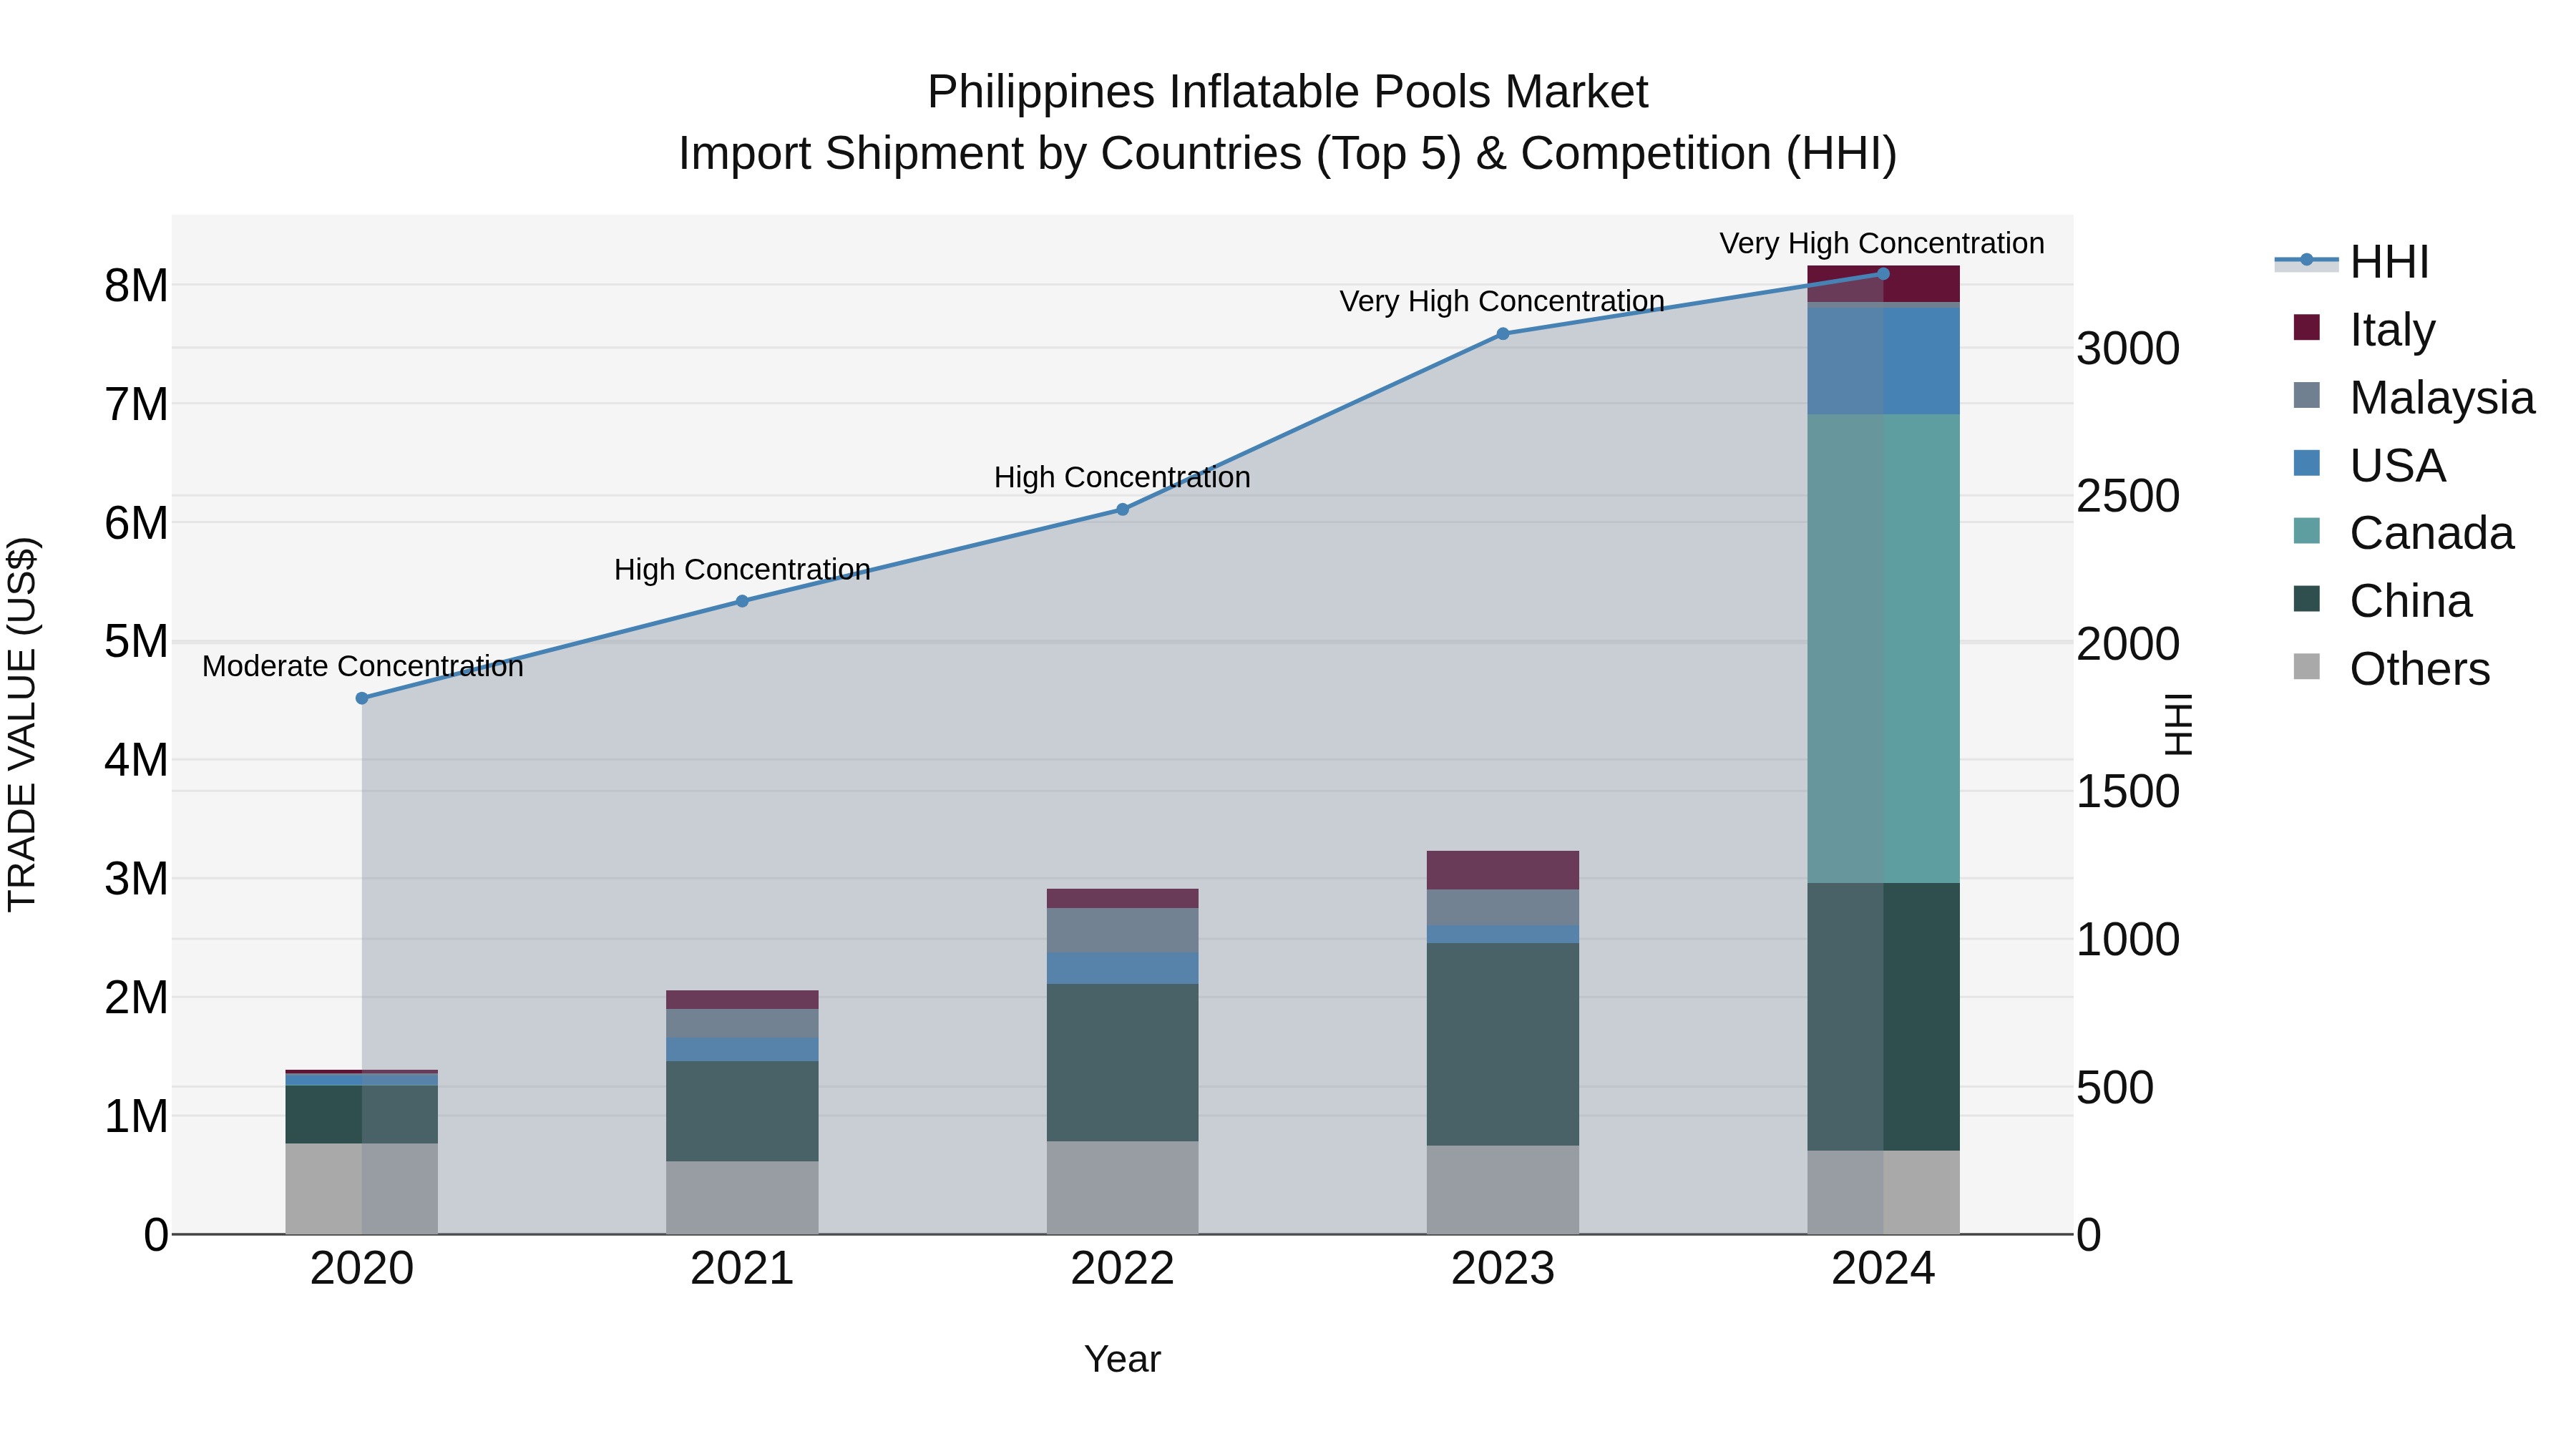
Task: Click the 'TRADE VALUE (US$)' axis title
Action: click(22, 724)
